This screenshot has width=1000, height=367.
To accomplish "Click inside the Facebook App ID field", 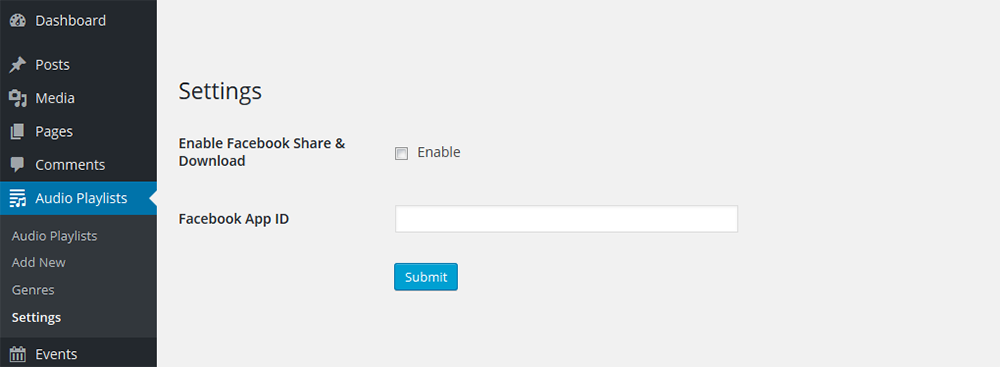I will coord(566,219).
